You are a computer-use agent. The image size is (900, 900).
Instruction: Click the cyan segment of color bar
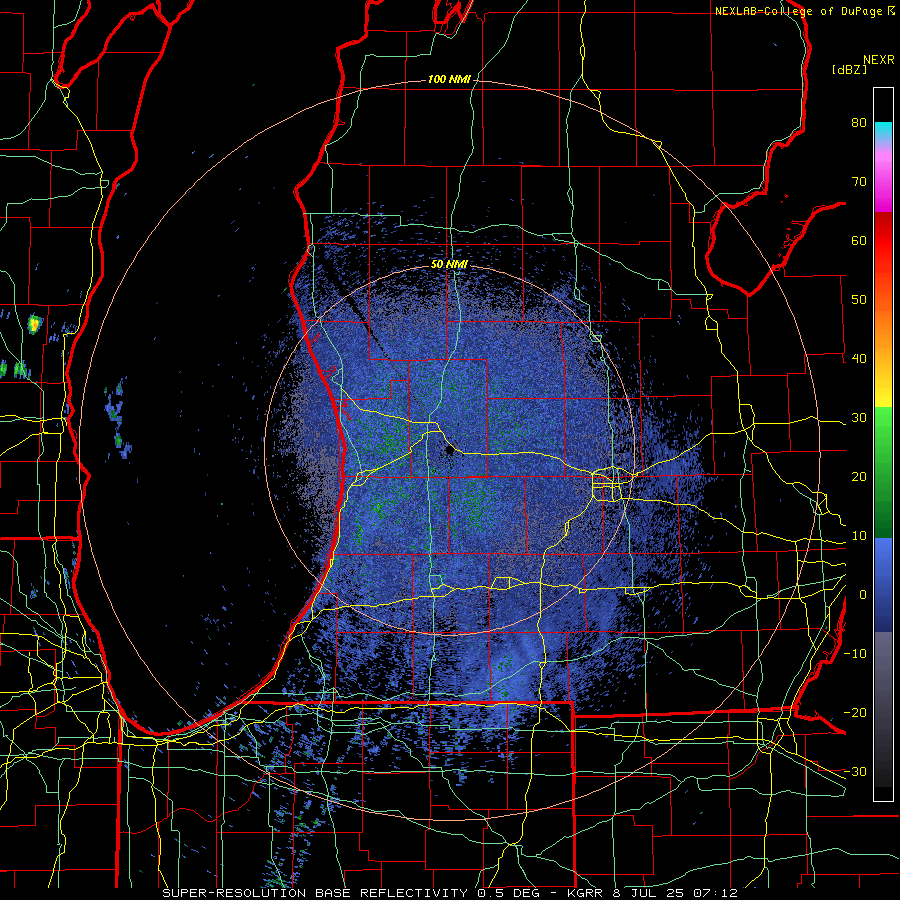point(883,131)
